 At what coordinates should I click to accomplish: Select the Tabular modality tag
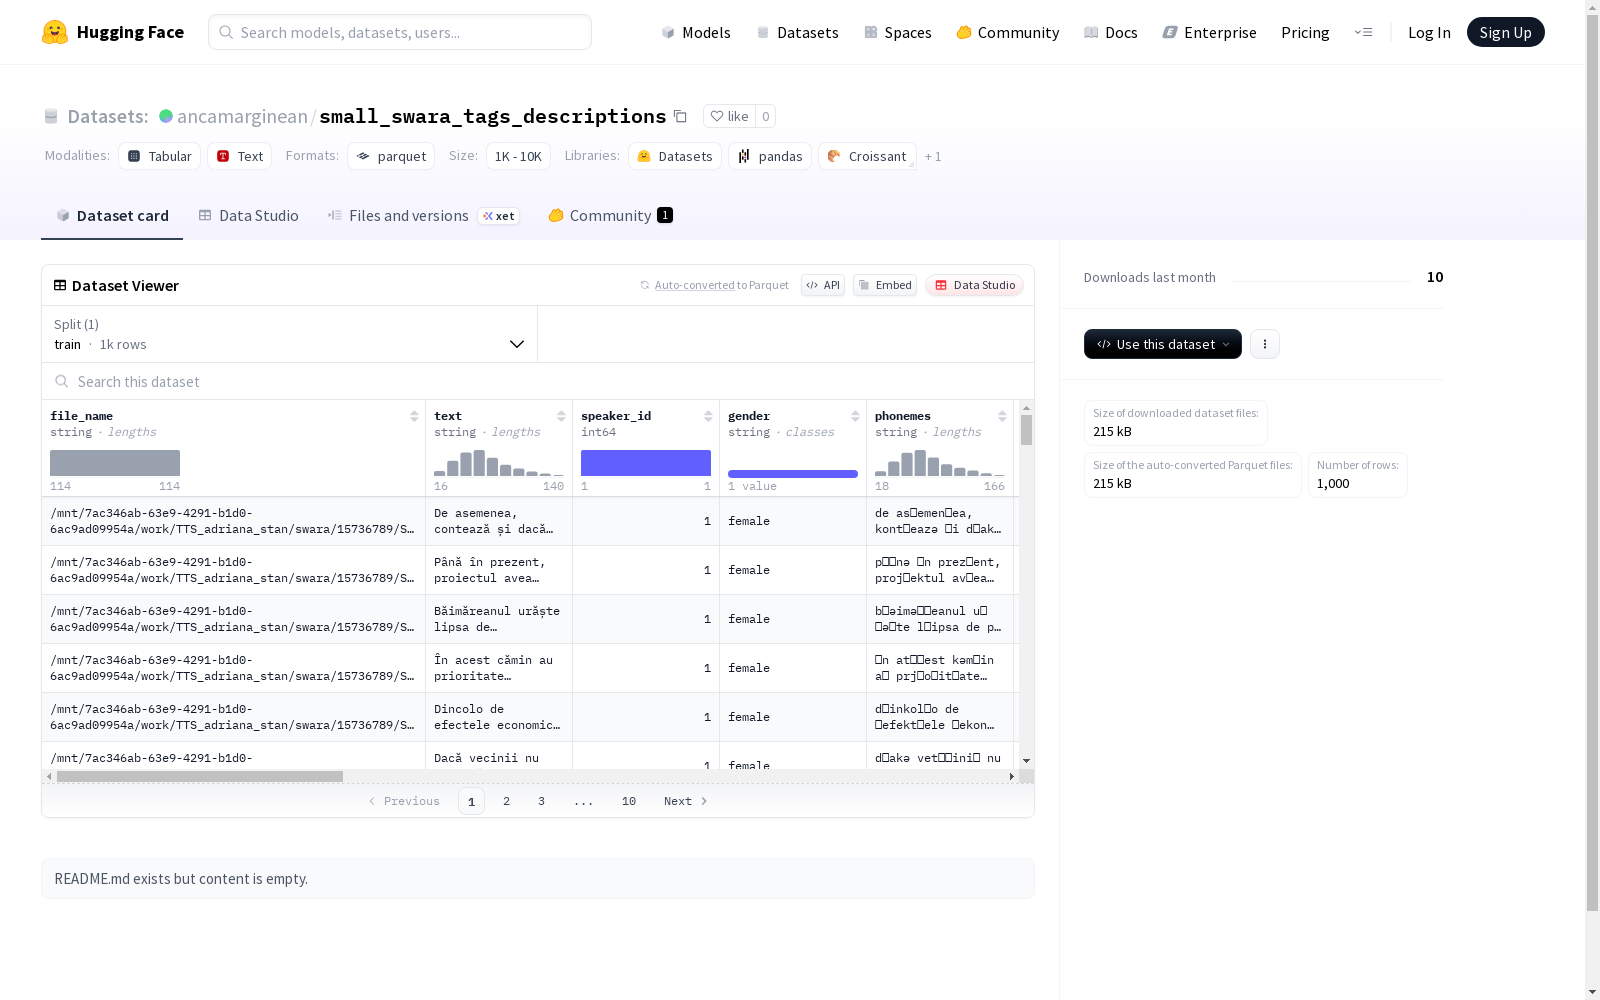pos(160,156)
